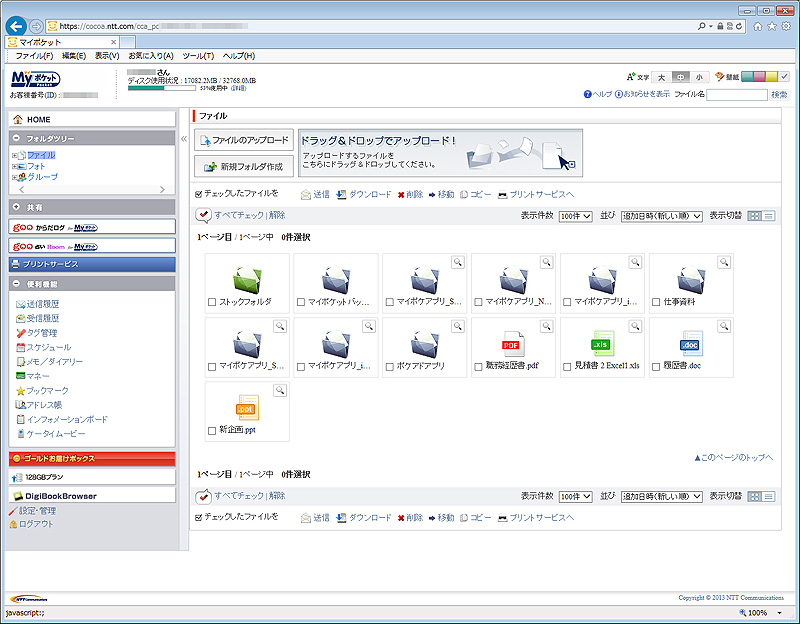Select the yellow wallpaper color swatch
Viewport: 800px width, 624px height.
coord(771,77)
